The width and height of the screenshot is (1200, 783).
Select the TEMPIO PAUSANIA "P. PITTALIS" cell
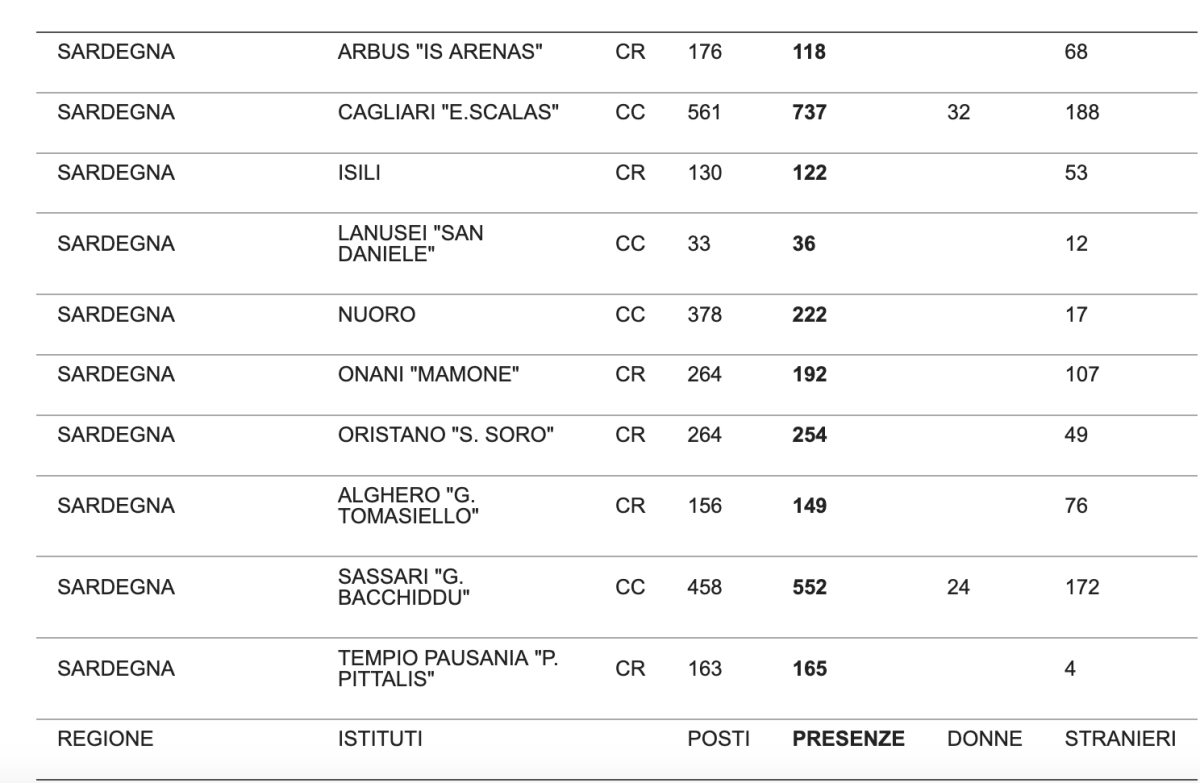(446, 668)
